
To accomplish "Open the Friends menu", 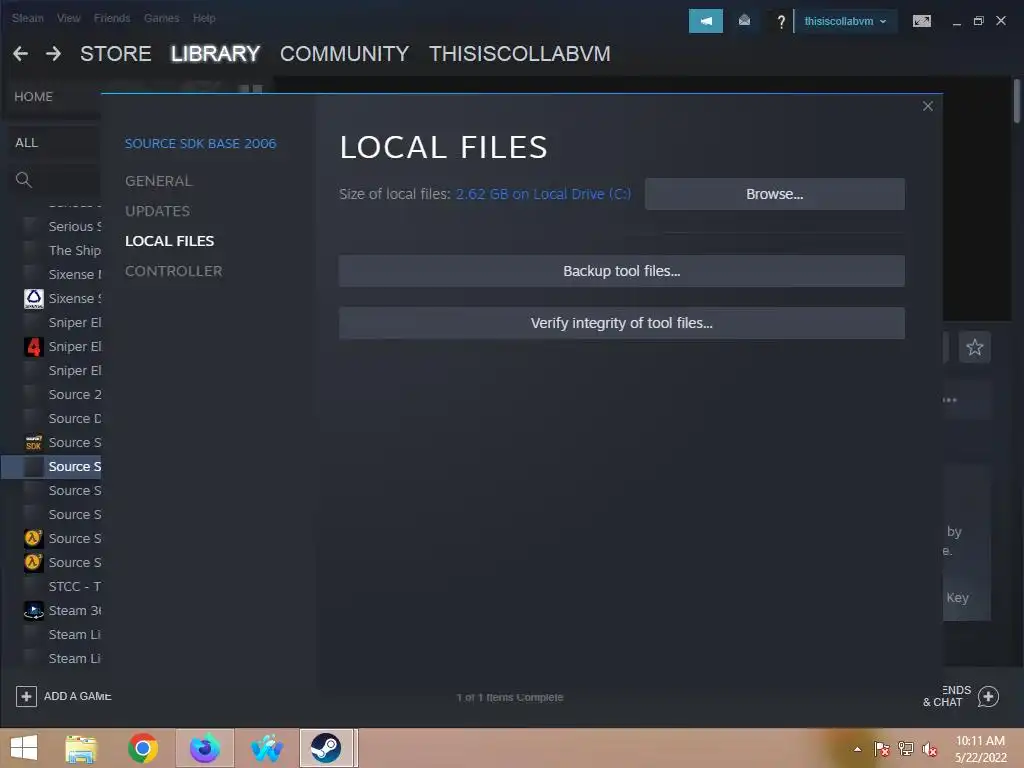I will (112, 18).
